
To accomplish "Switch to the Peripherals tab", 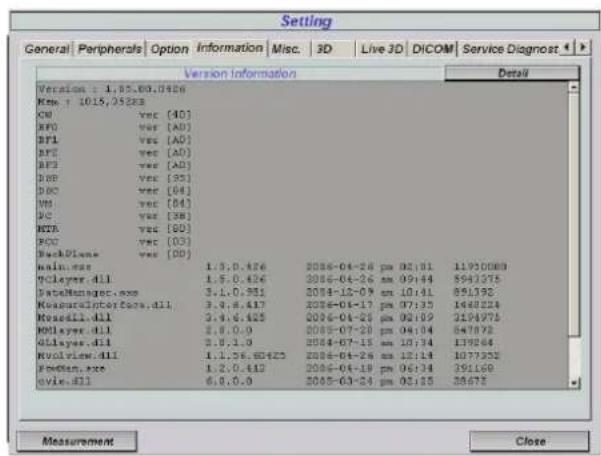I will 109,49.
